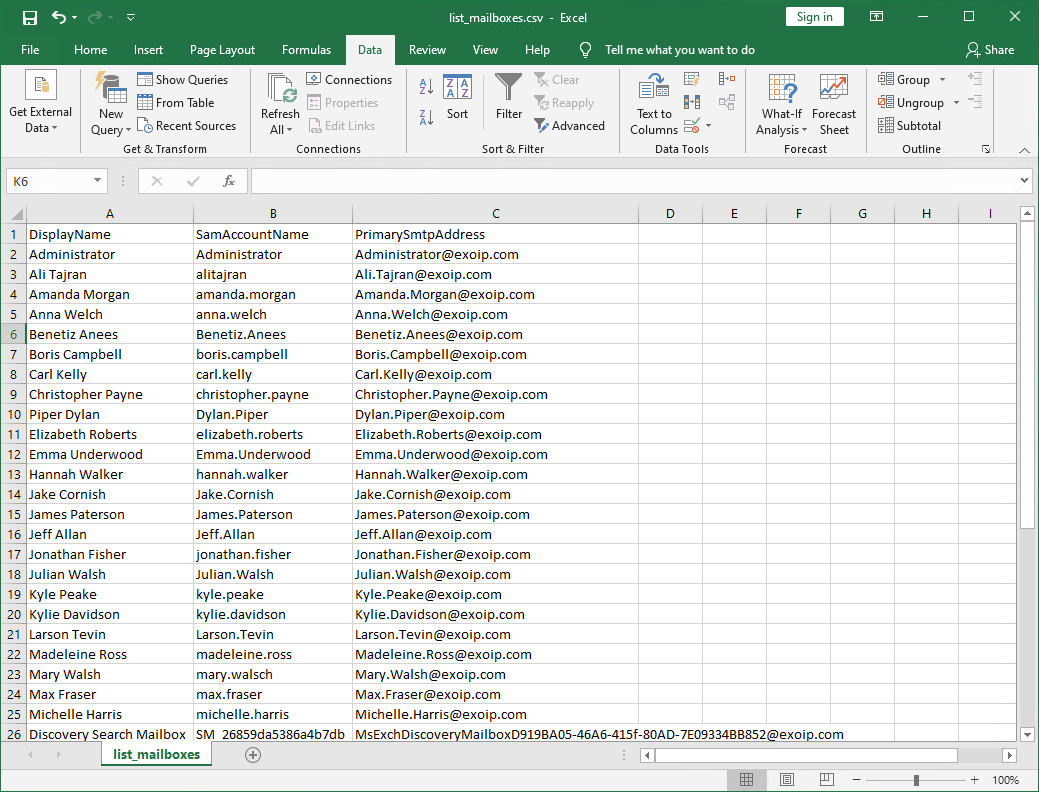Select the list_mailboxes sheet tab
This screenshot has height=792, width=1039.
[x=156, y=754]
